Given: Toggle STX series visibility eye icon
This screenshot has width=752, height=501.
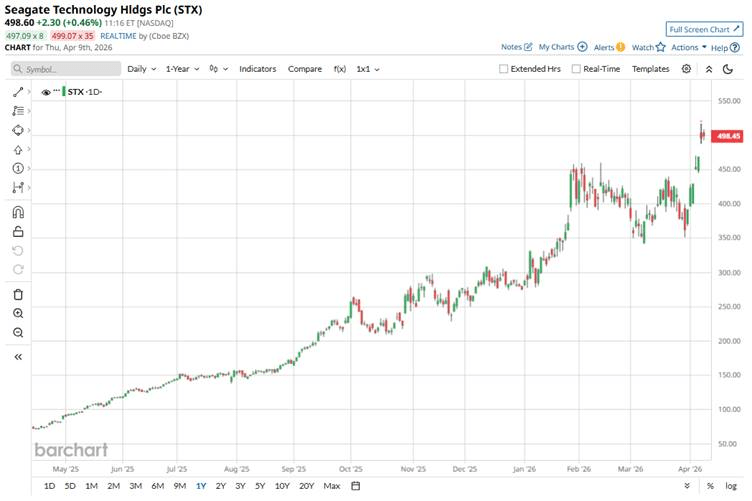Looking at the screenshot, I should point(46,92).
